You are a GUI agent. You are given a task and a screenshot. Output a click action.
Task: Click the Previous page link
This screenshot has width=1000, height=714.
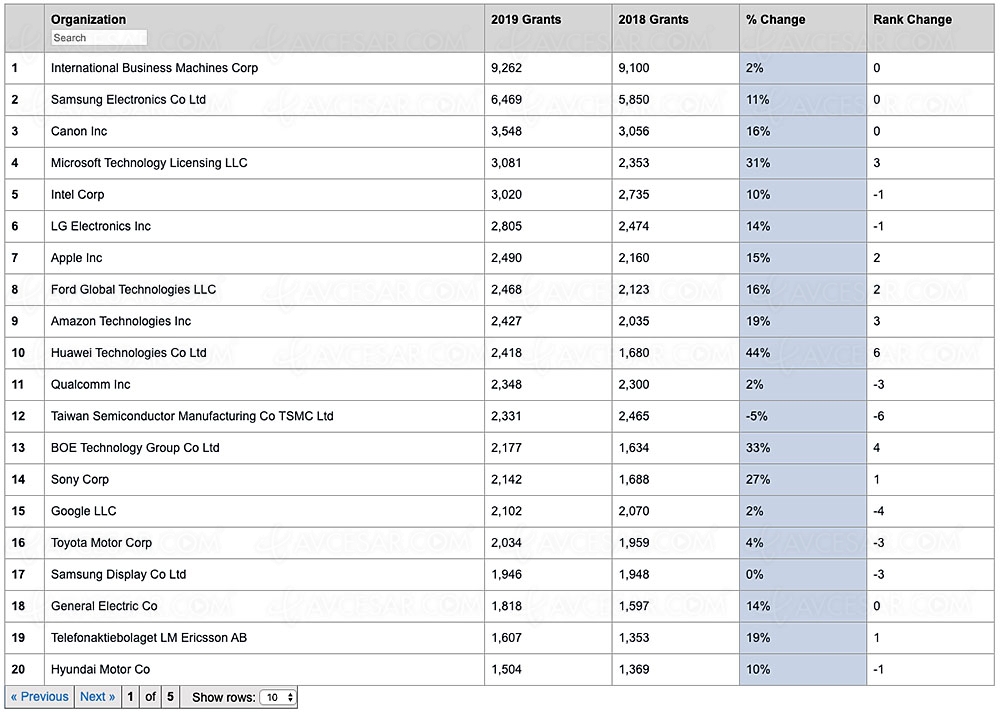[x=39, y=697]
